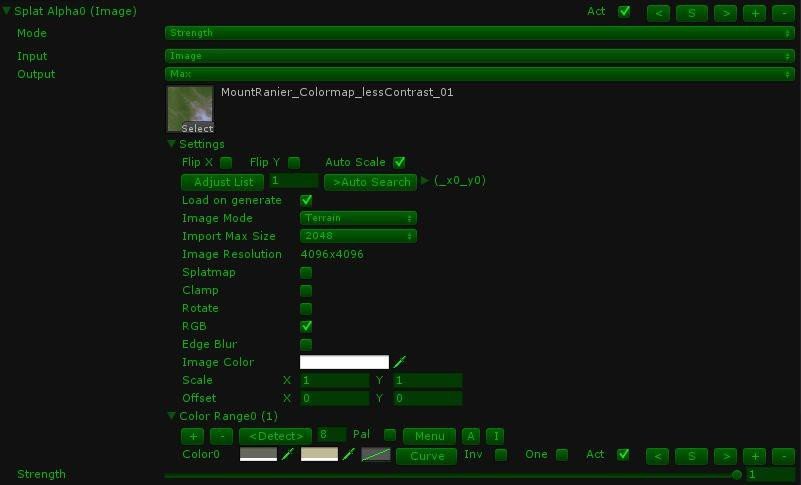Click the '<' button in the Splat Alpha0 header row
Image resolution: width=801 pixels, height=485 pixels.
[658, 13]
